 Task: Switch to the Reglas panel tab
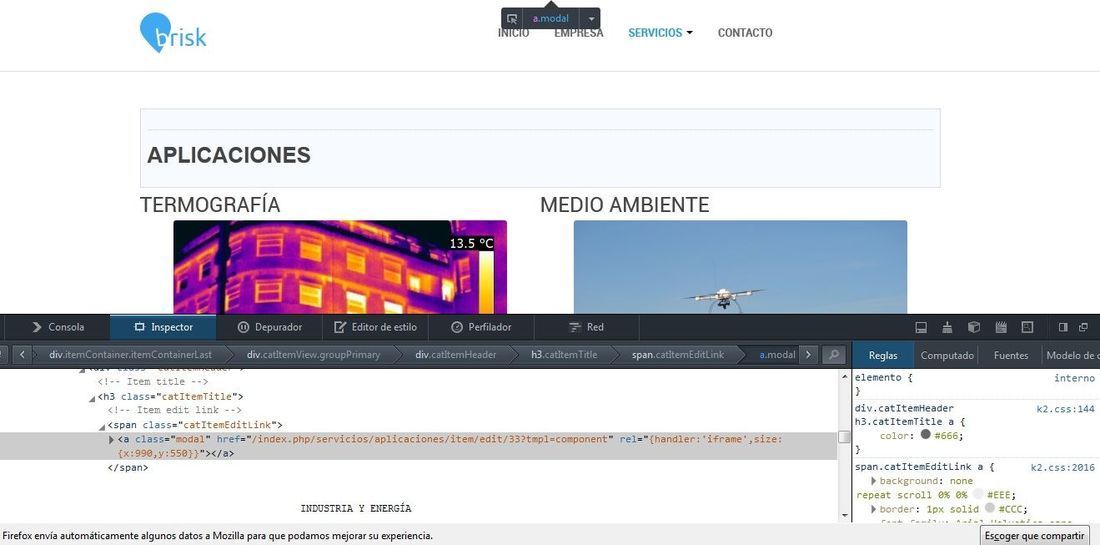coord(883,355)
